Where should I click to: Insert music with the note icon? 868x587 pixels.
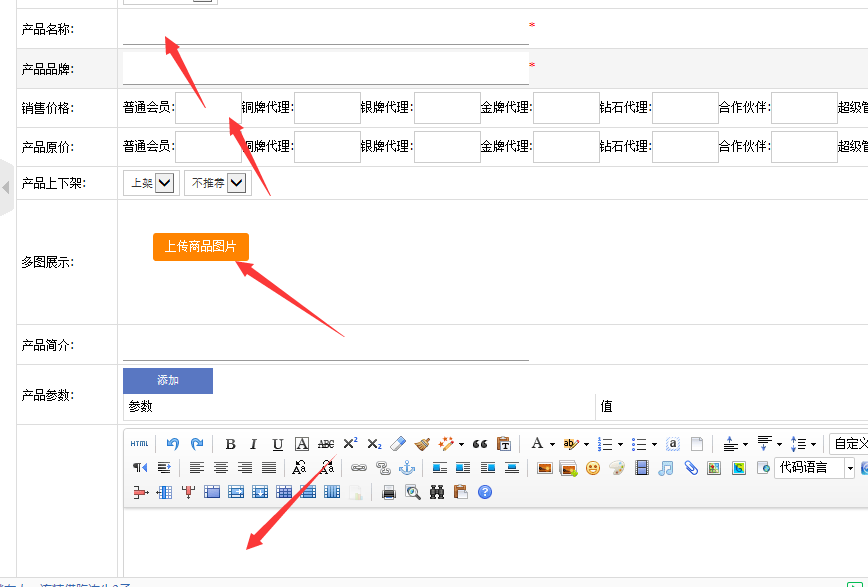(x=666, y=468)
